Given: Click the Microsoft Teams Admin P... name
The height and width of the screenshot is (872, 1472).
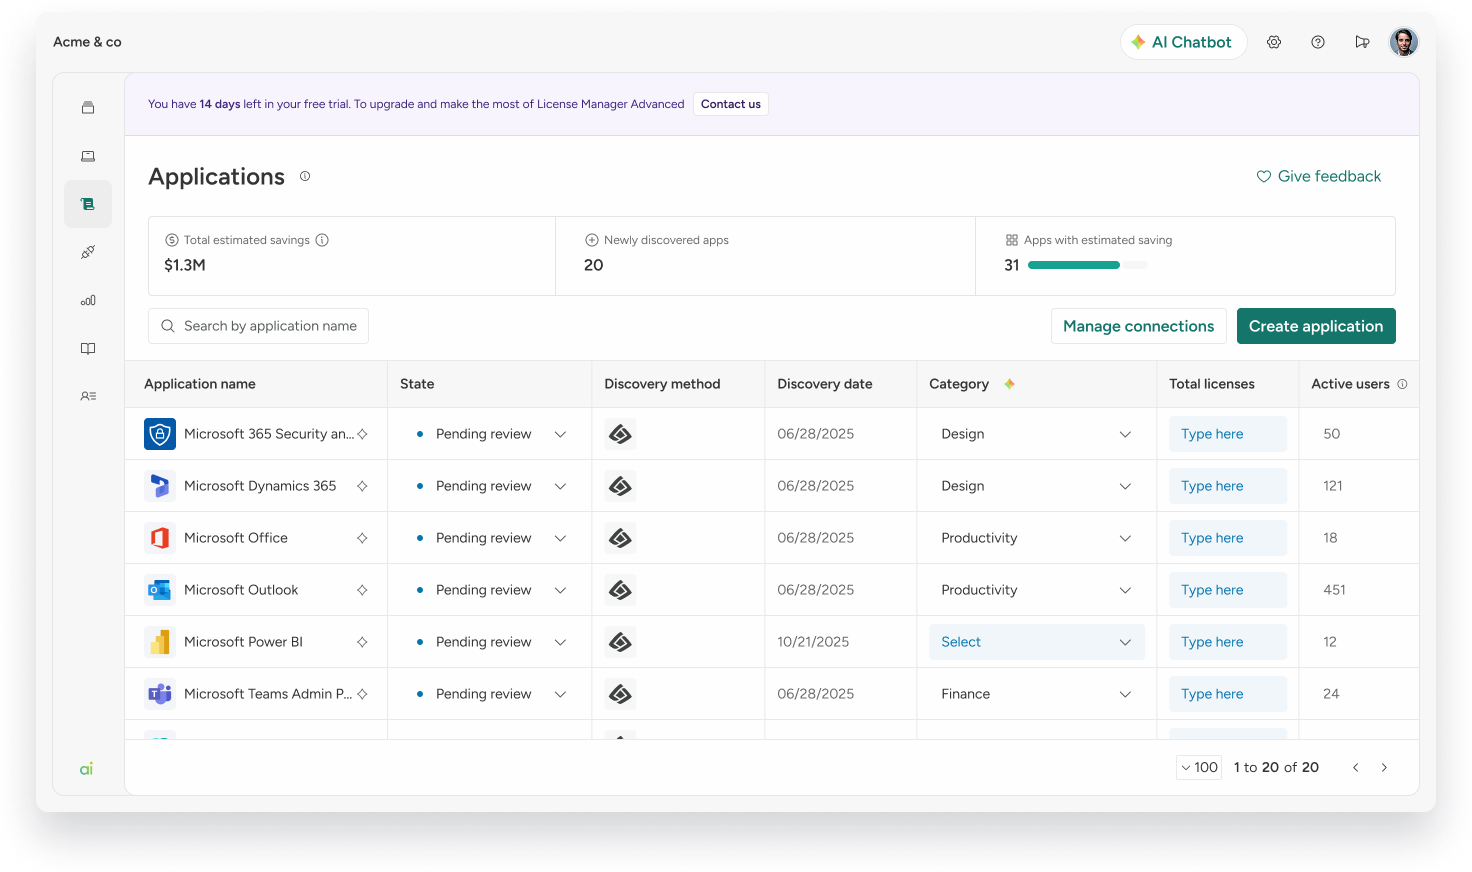Looking at the screenshot, I should [268, 694].
